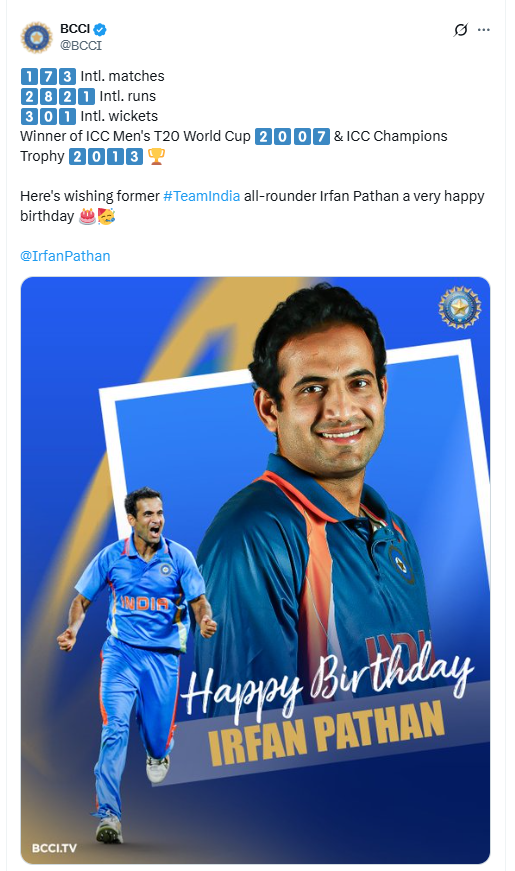Click the party face emoji

click(x=106, y=216)
